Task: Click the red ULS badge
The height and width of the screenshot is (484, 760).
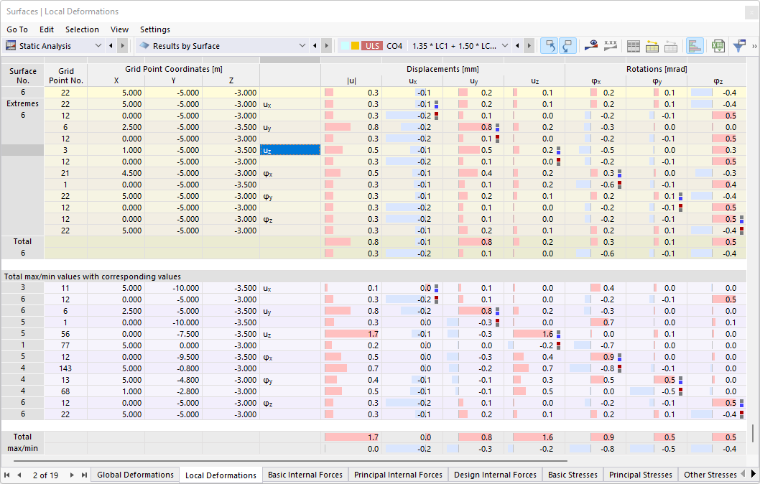Action: [x=372, y=46]
